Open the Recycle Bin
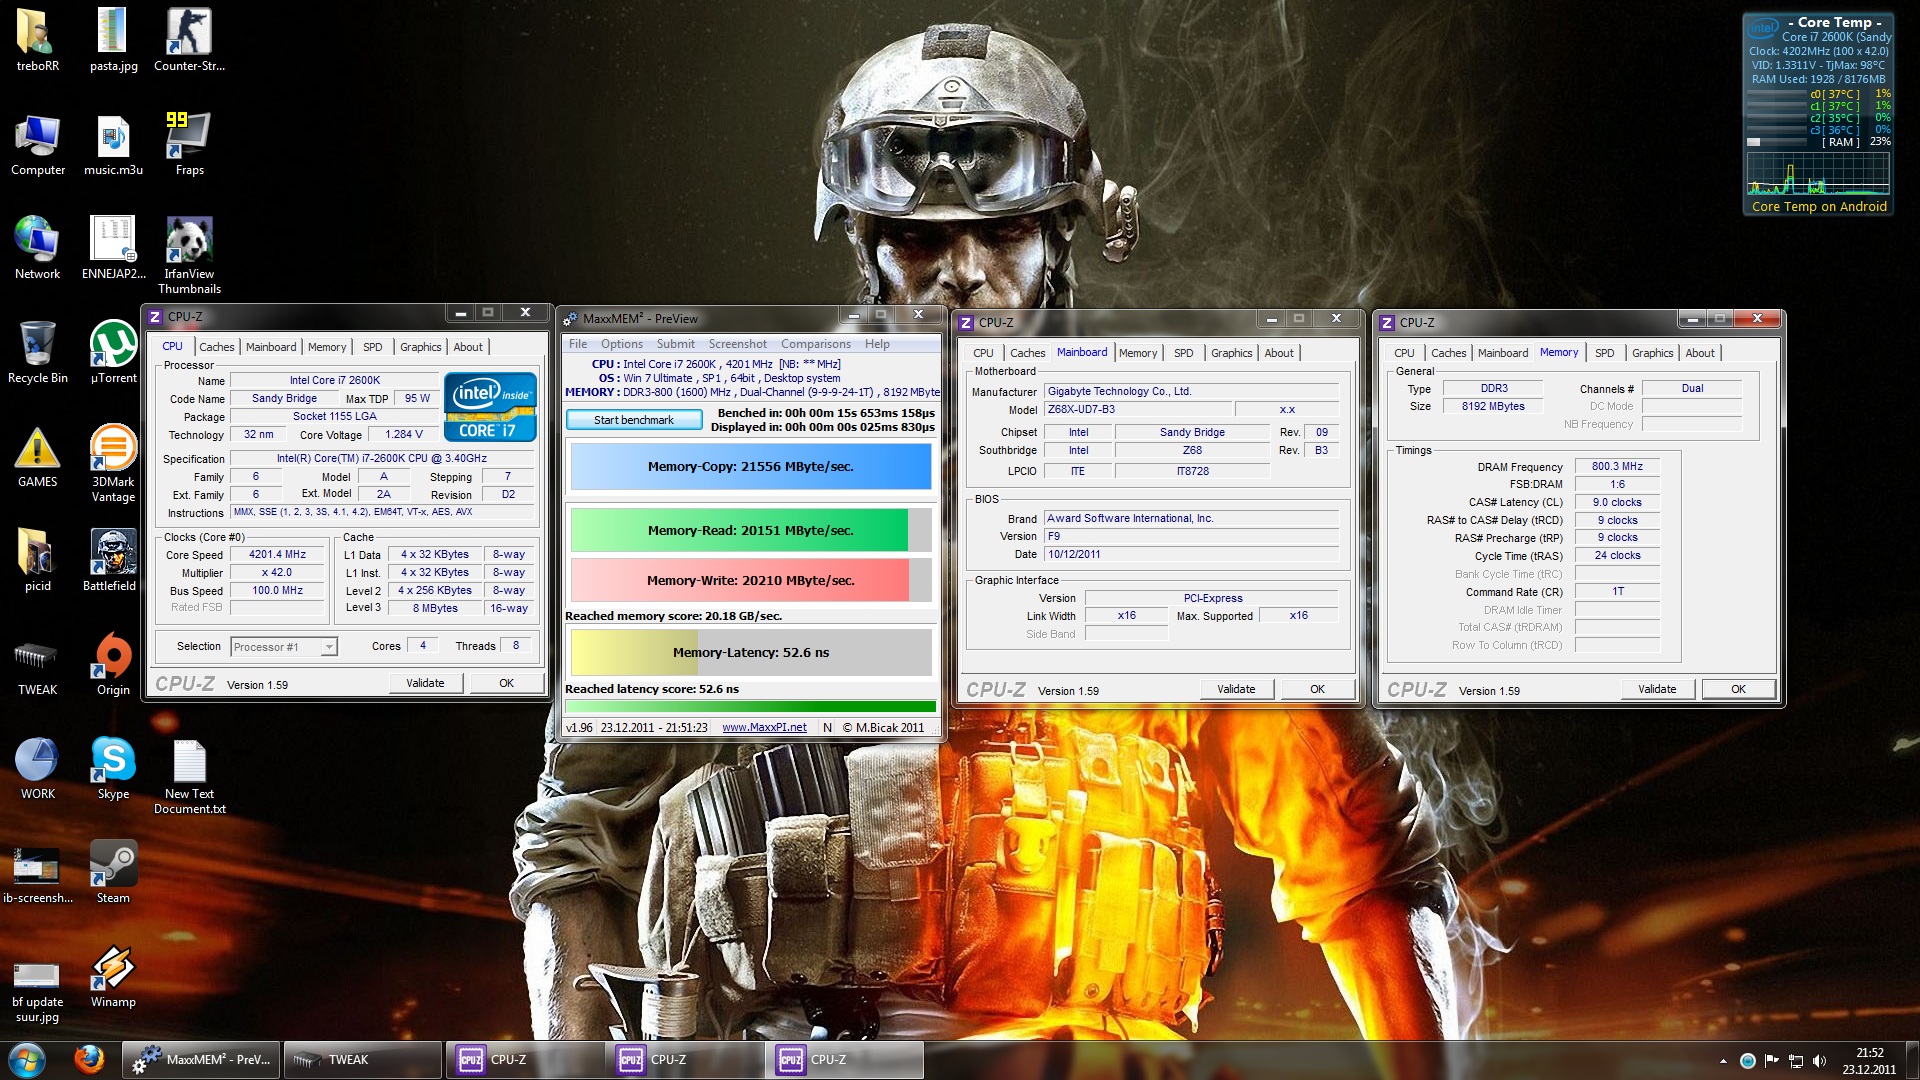This screenshot has width=1920, height=1080. (37, 352)
